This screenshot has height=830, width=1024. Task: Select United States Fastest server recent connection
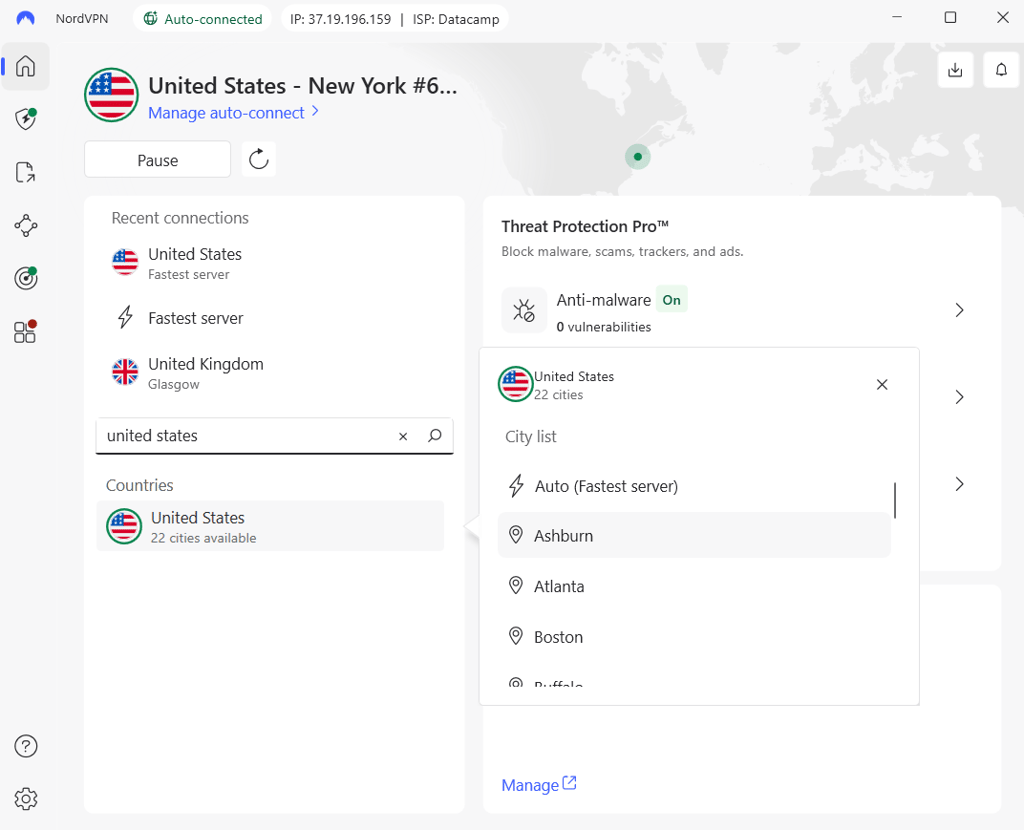[x=274, y=264]
